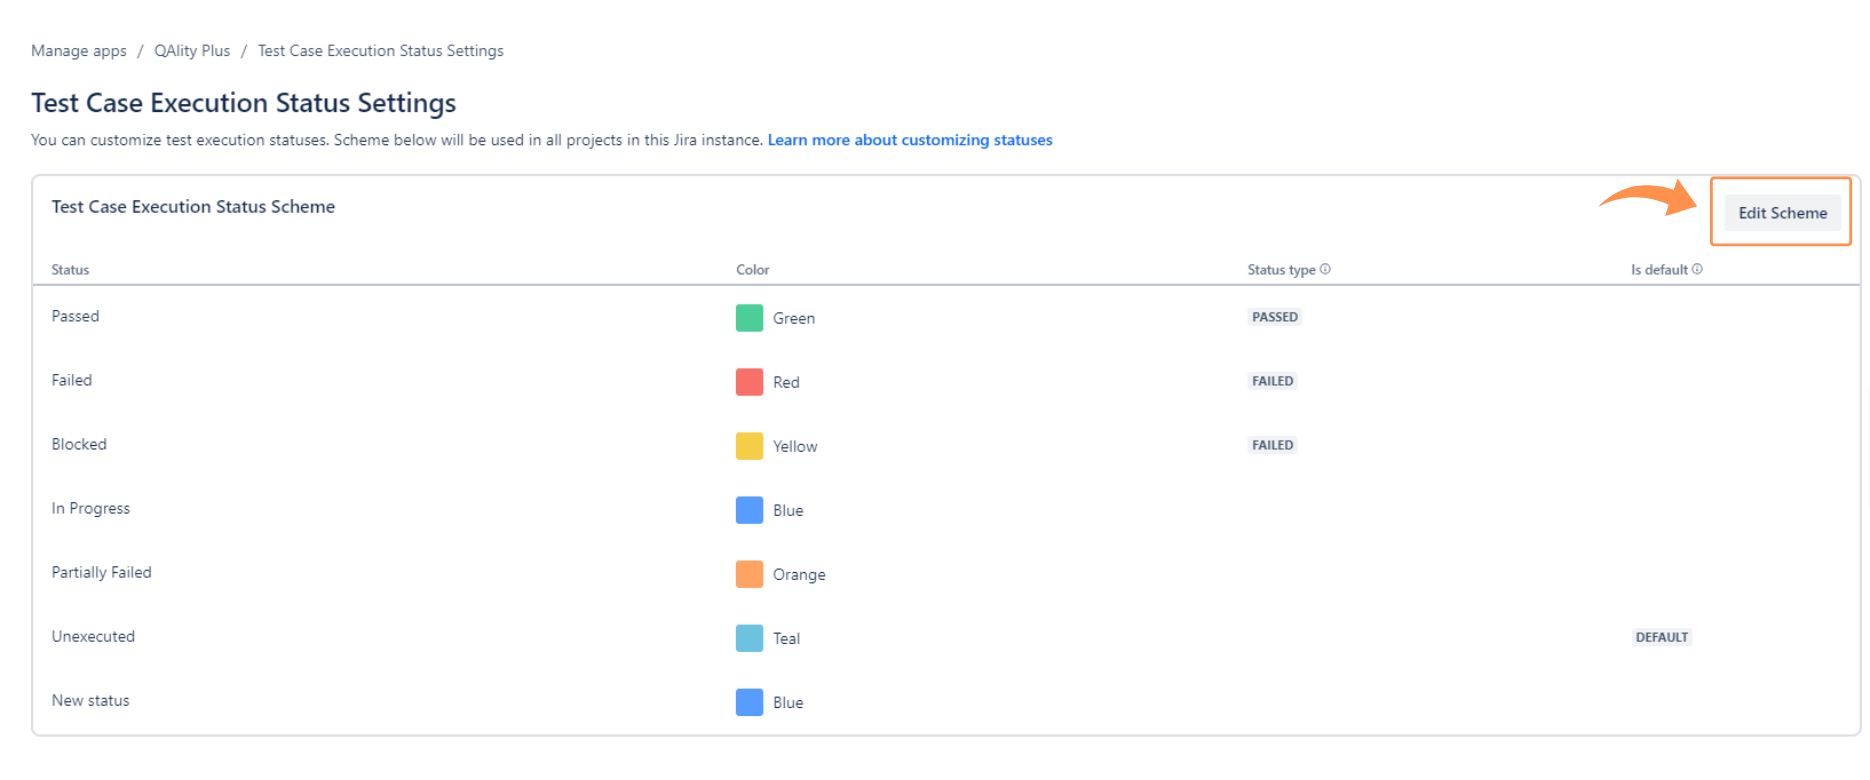1870x780 pixels.
Task: Click the FAILED badge in Blocked row
Action: [x=1273, y=445]
